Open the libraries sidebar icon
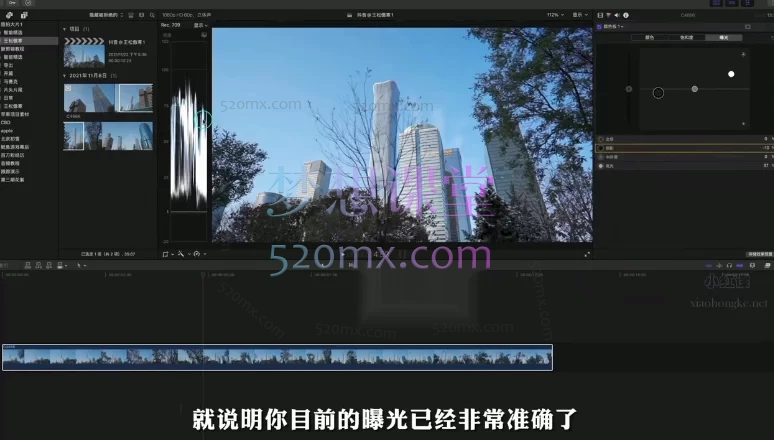This screenshot has height=440, width=774. 8,16
